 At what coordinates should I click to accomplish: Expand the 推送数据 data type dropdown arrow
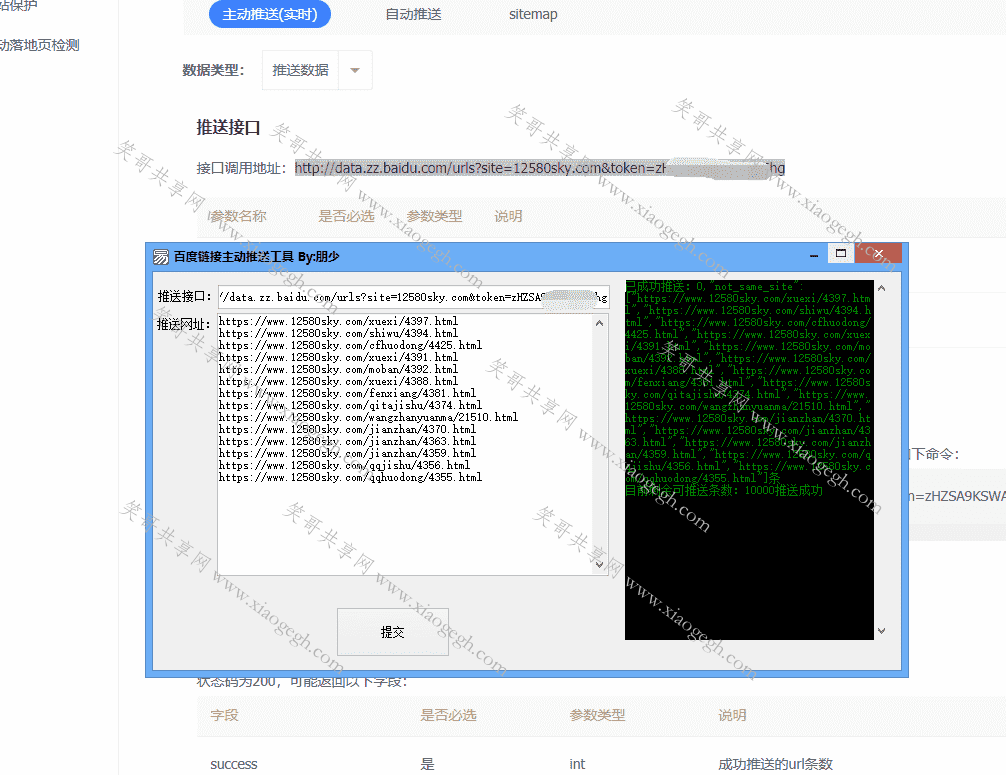click(x=355, y=70)
